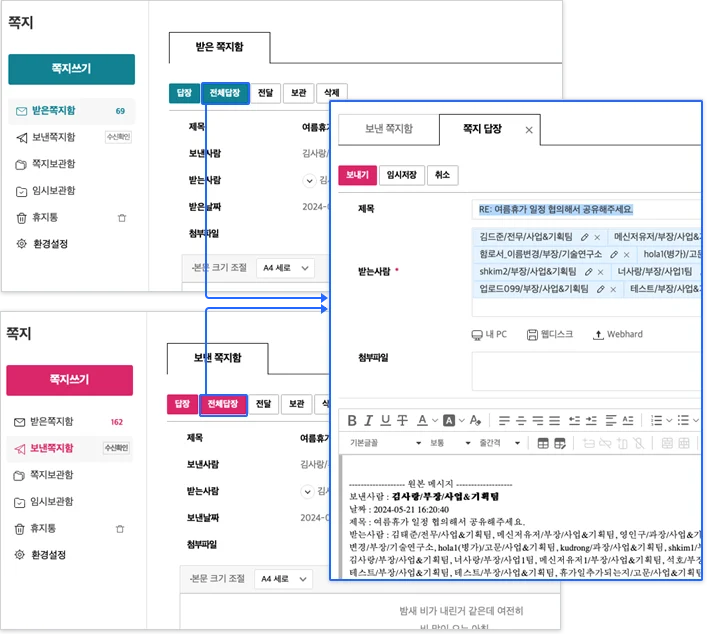
Task: Switch to the 보낸 쪽지함 tab in reply window
Action: 388,129
